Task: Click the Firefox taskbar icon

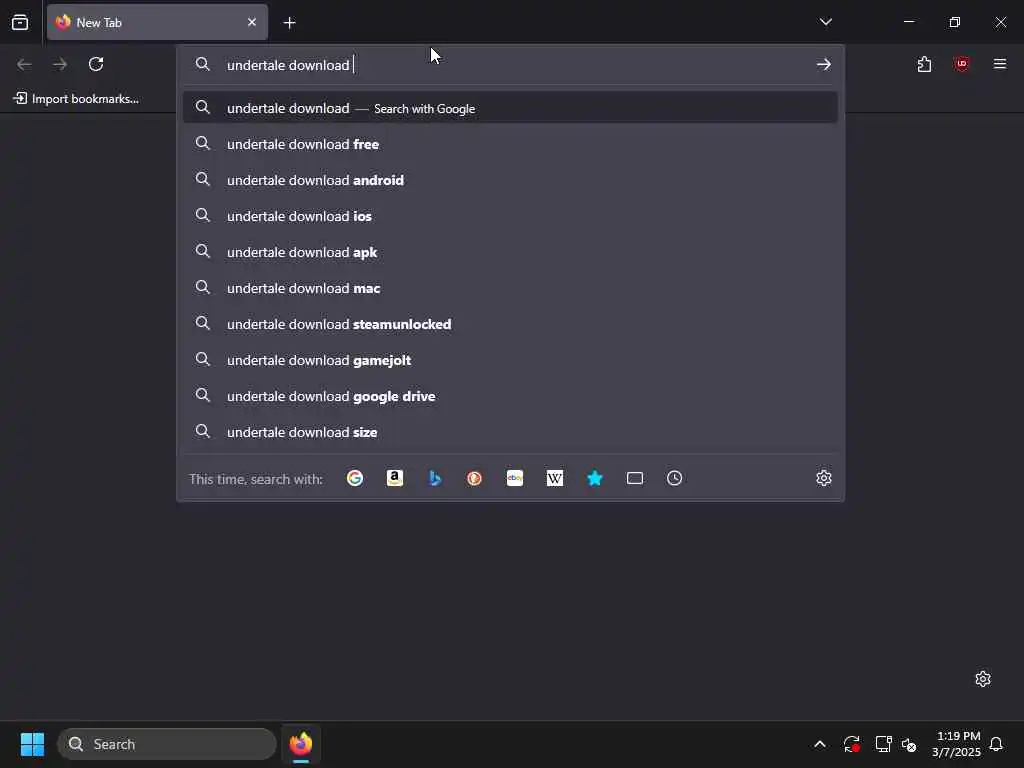Action: point(301,744)
